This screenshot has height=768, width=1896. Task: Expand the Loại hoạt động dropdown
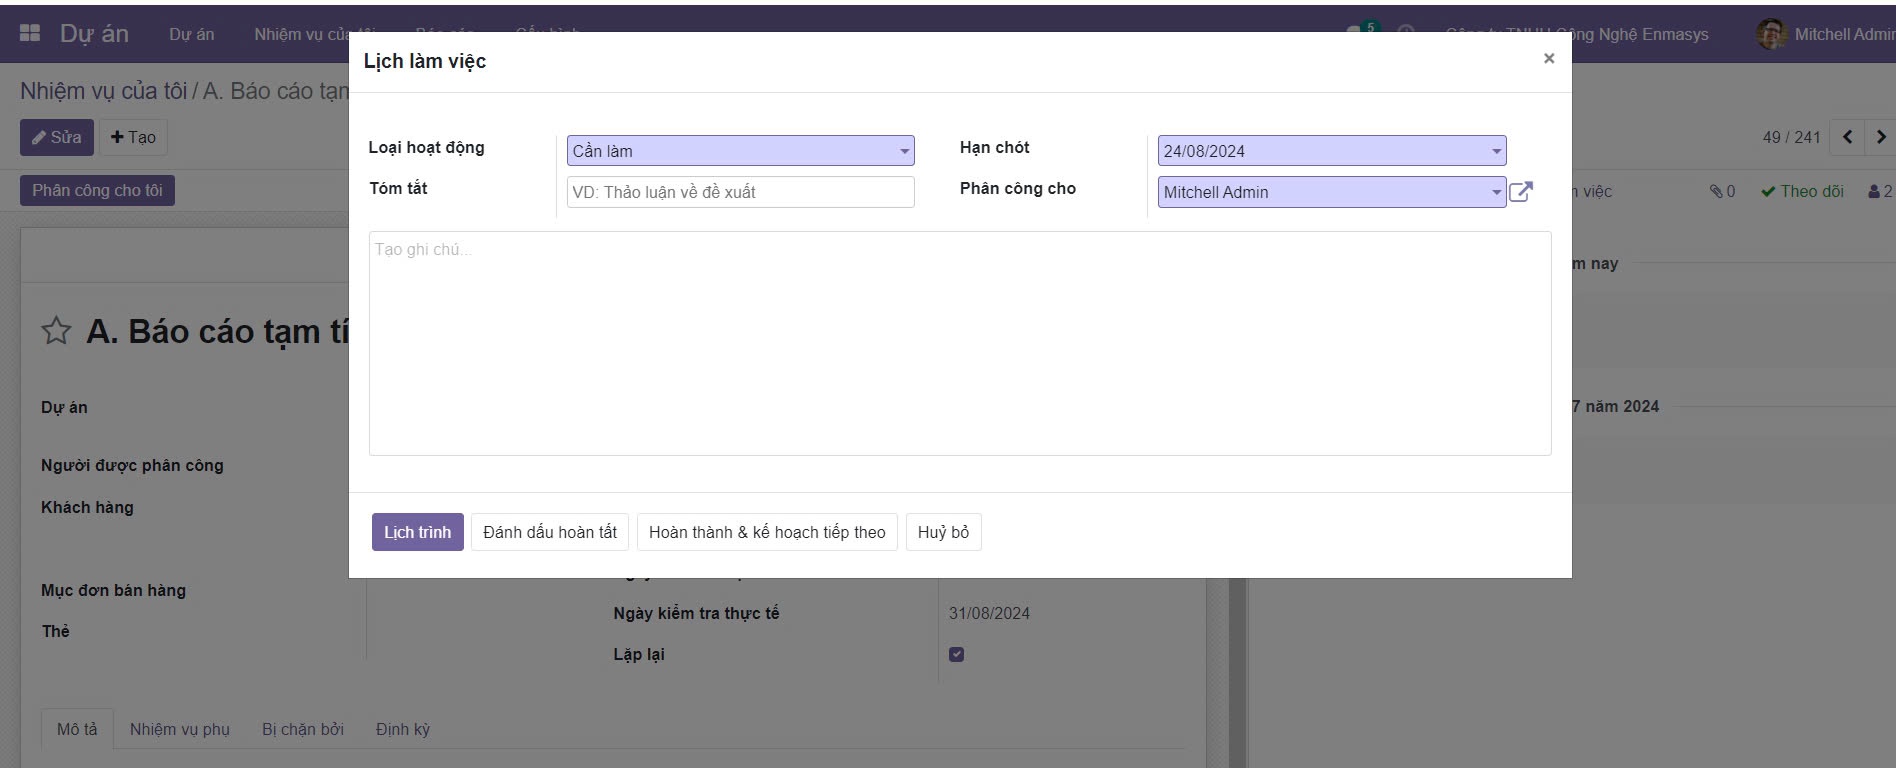(x=740, y=151)
